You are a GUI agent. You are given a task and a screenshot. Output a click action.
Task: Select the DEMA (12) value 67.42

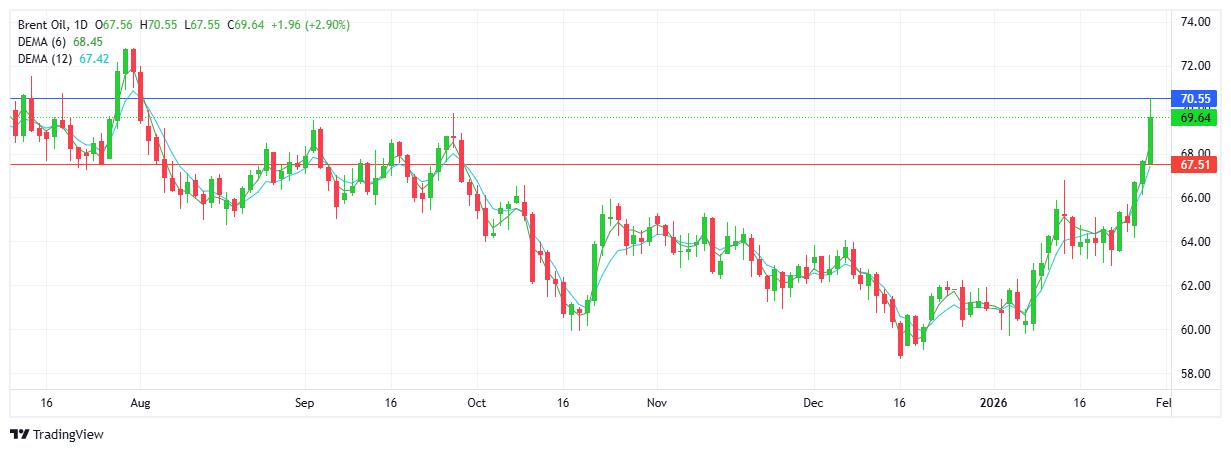pyautogui.click(x=94, y=59)
